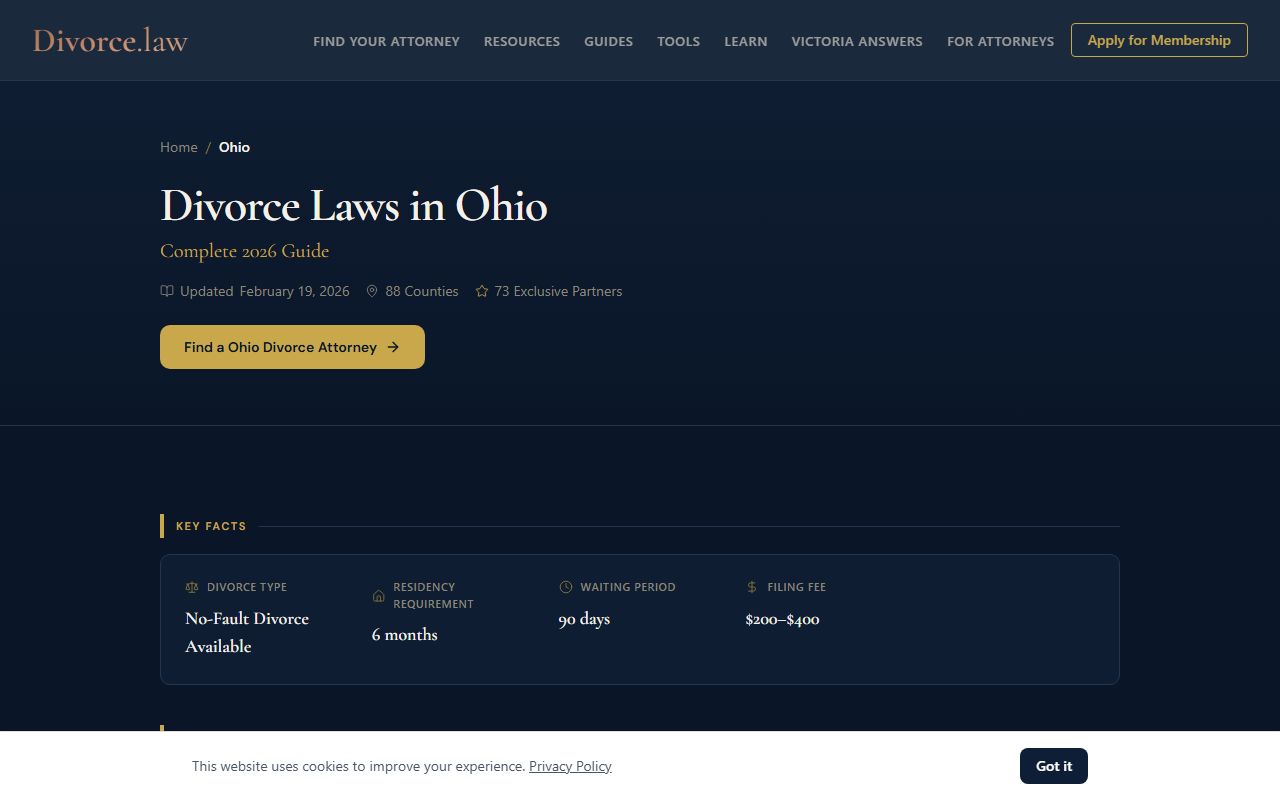Click the Residency Requirement label

coord(434,595)
